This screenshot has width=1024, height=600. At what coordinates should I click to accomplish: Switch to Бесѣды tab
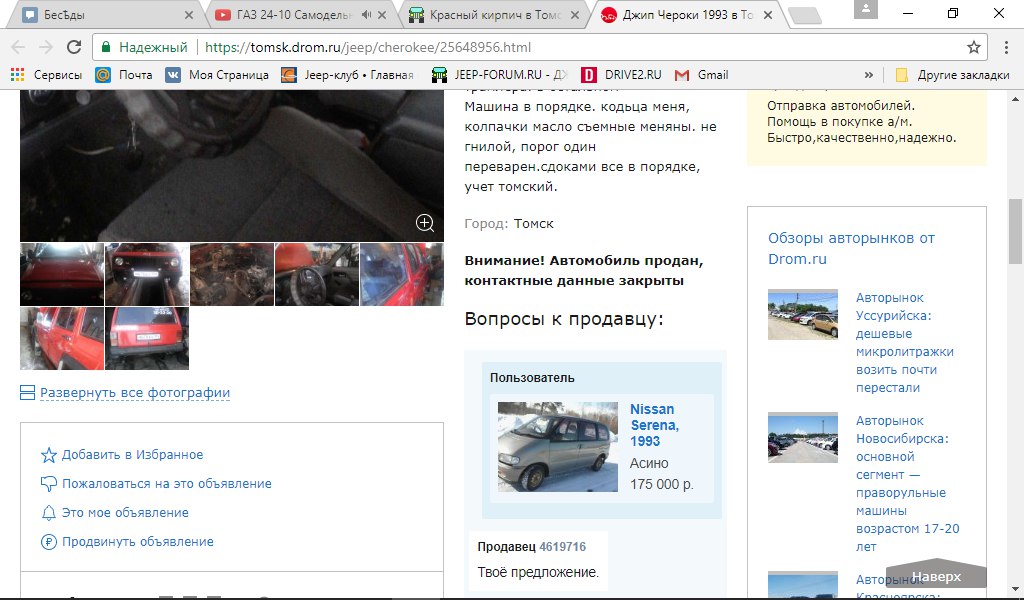tap(108, 14)
